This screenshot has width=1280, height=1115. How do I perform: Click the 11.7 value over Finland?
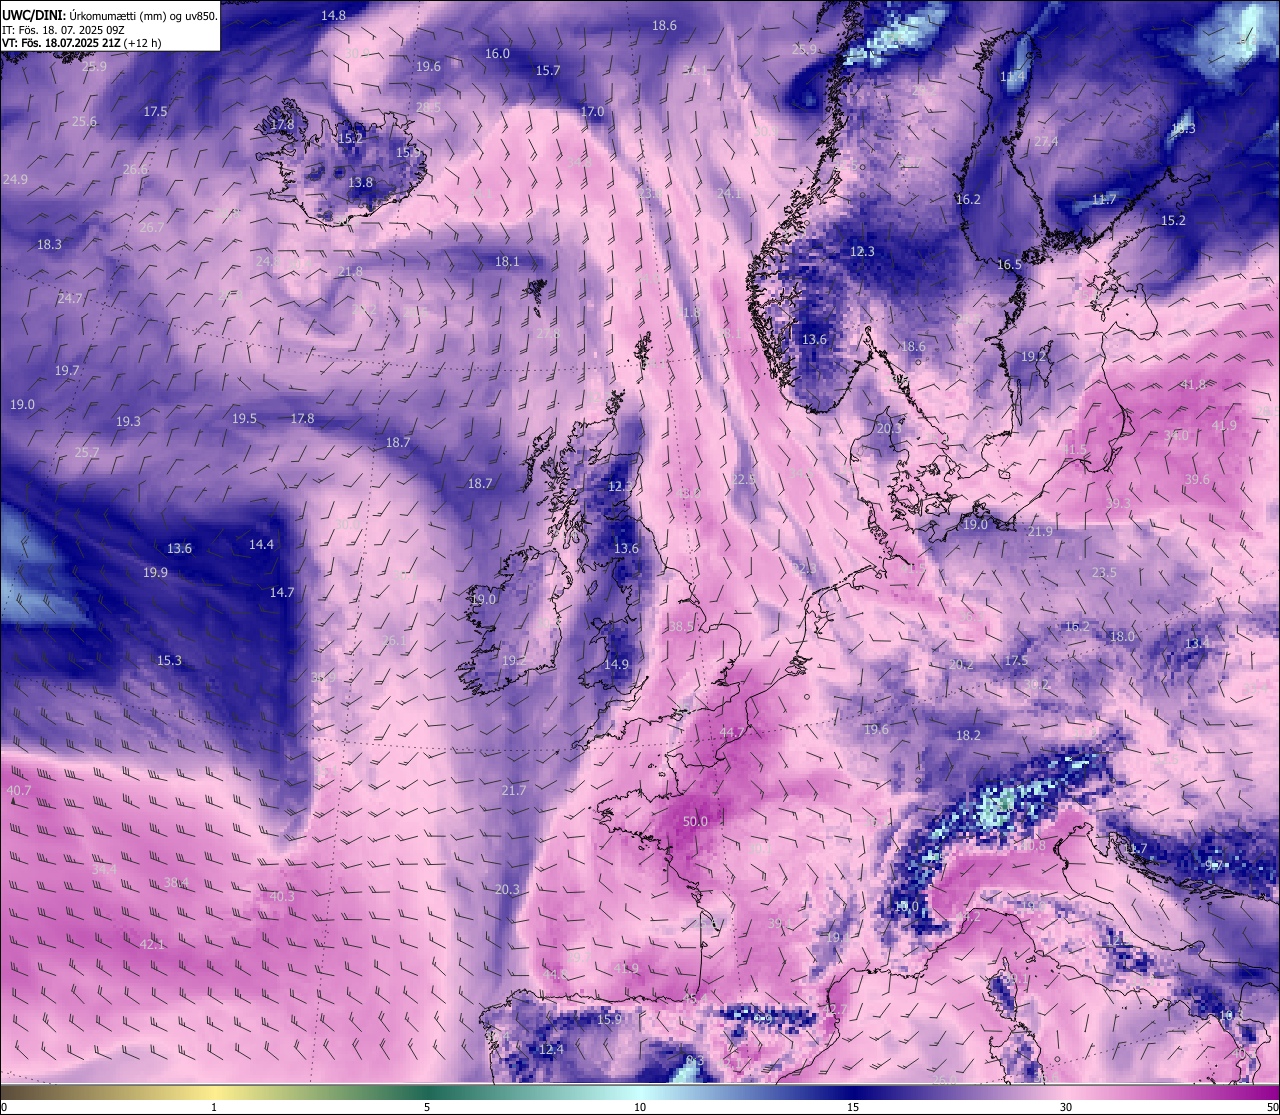click(x=1103, y=200)
